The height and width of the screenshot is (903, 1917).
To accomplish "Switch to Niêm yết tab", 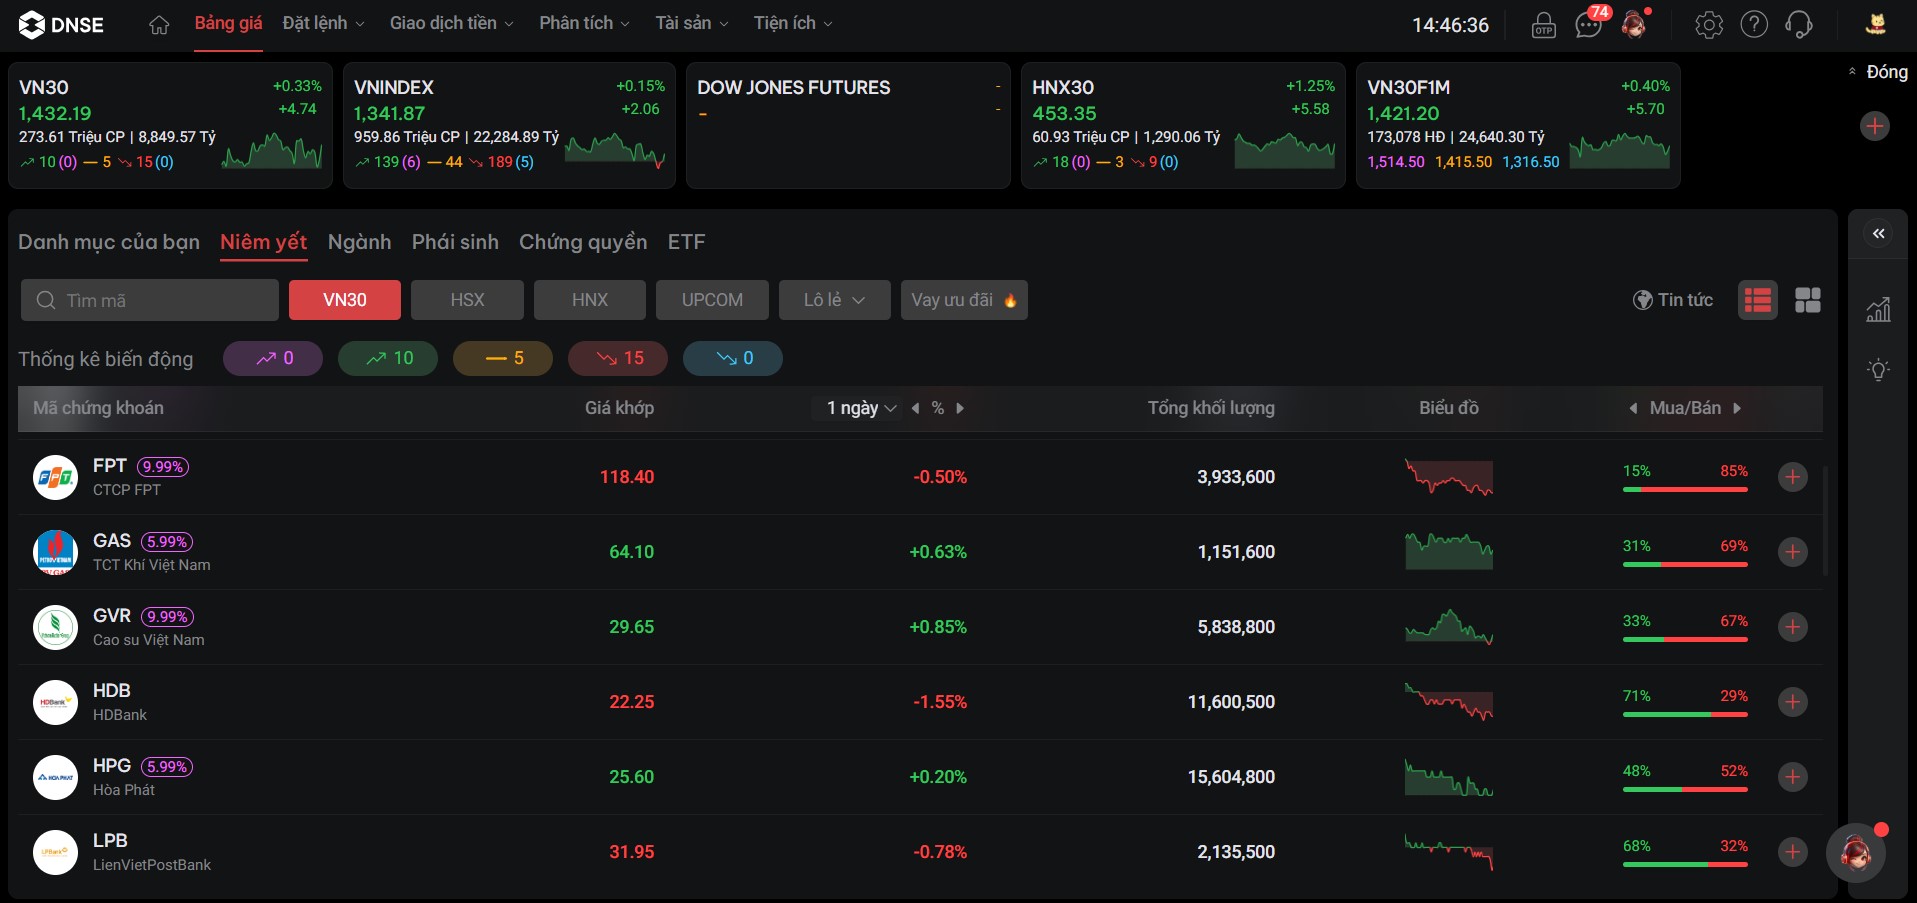I will 264,242.
